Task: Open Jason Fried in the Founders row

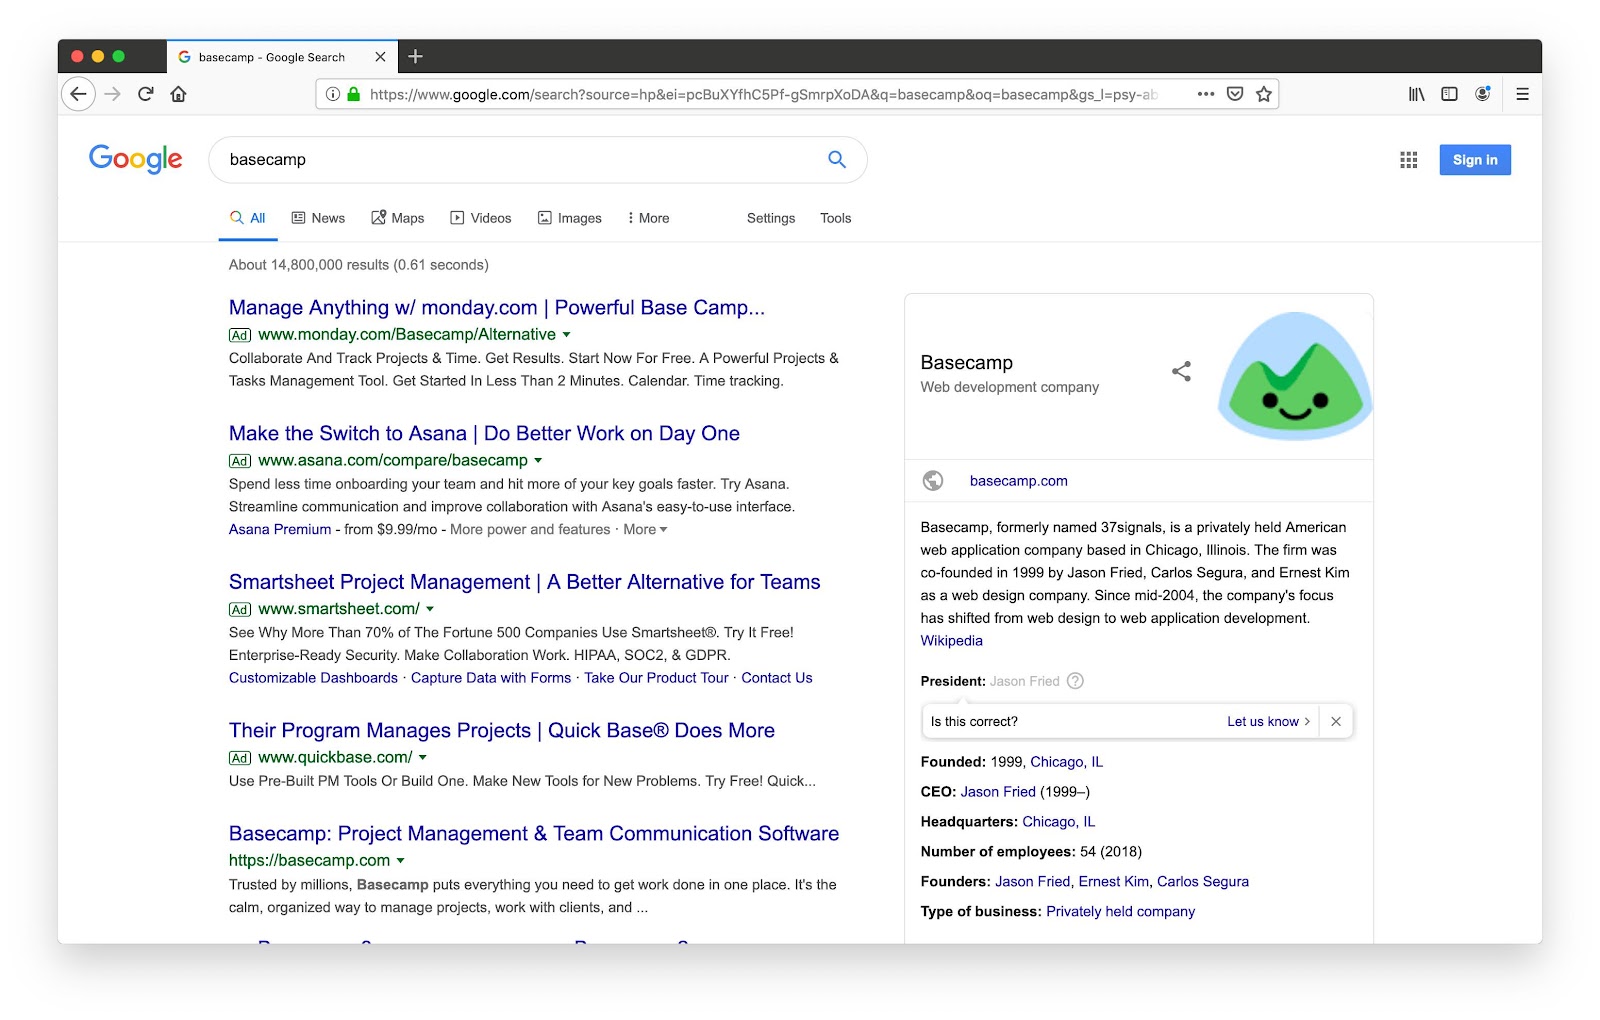Action: [1033, 882]
